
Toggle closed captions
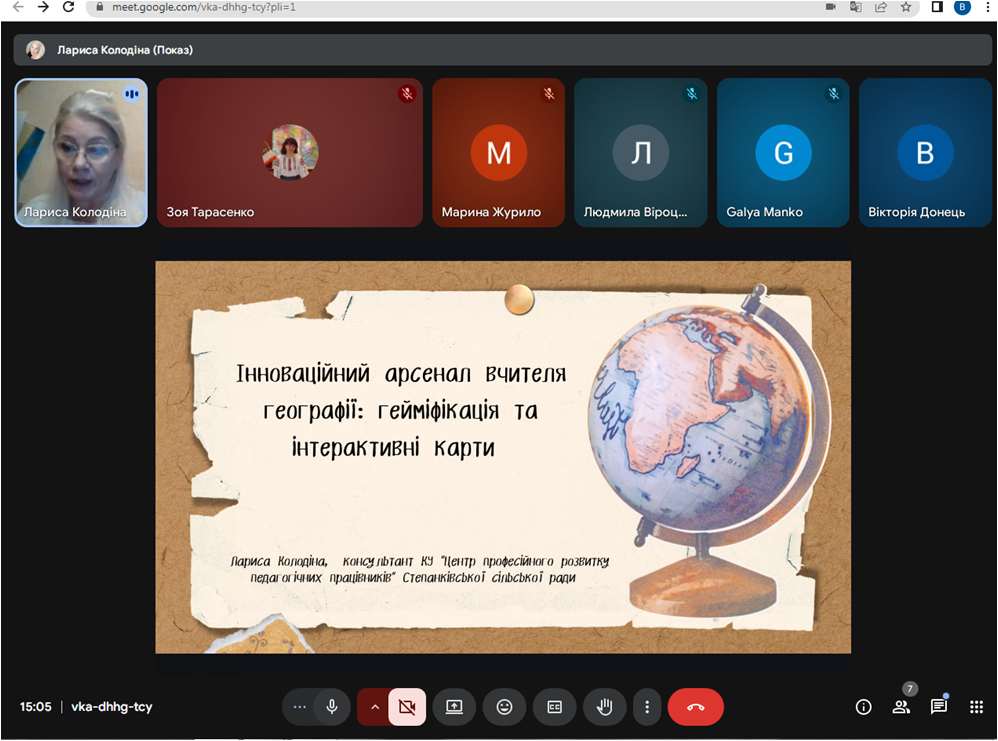tap(554, 707)
